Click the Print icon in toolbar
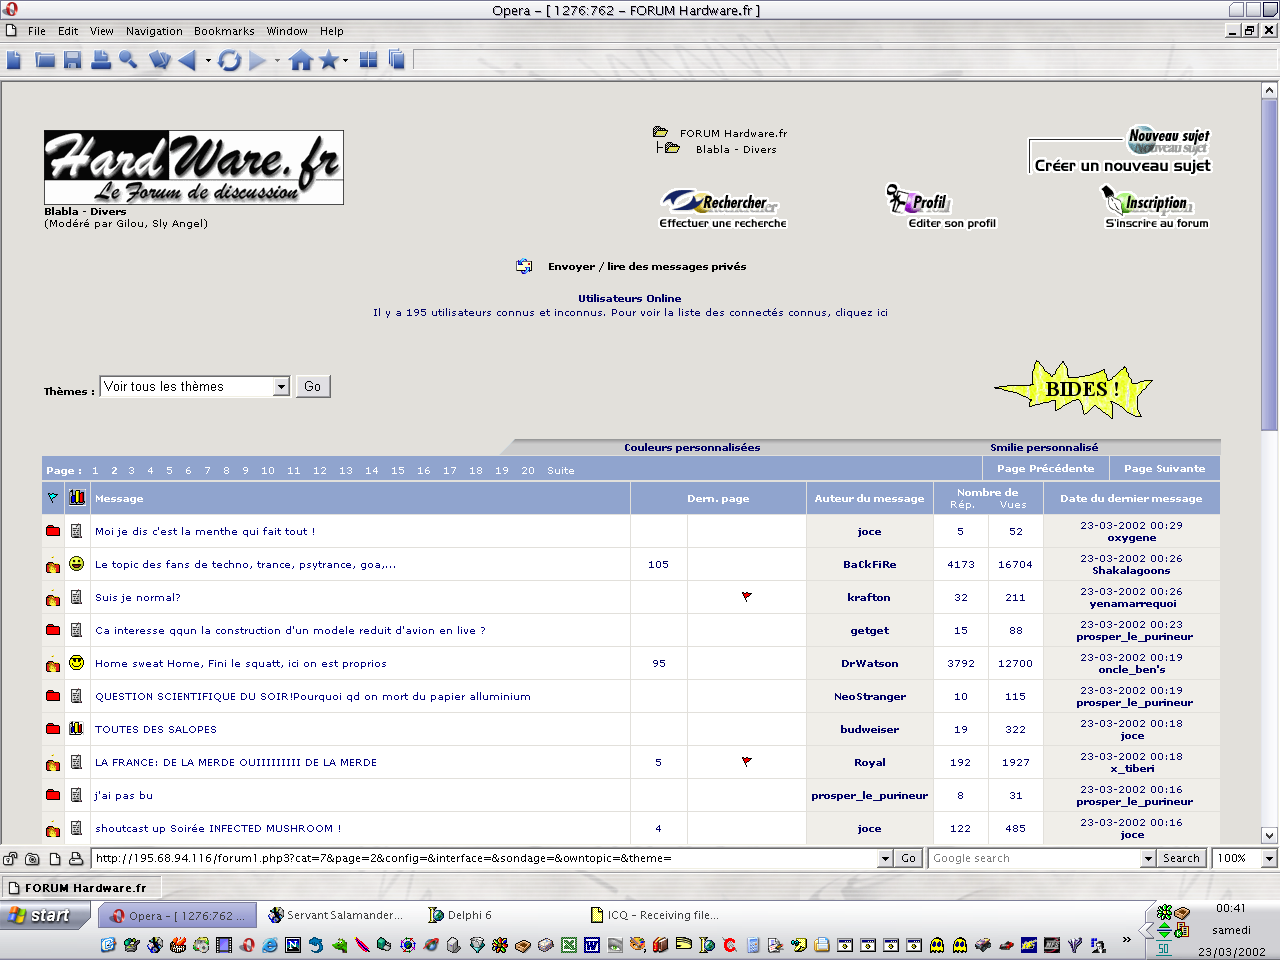The image size is (1280, 960). point(100,61)
